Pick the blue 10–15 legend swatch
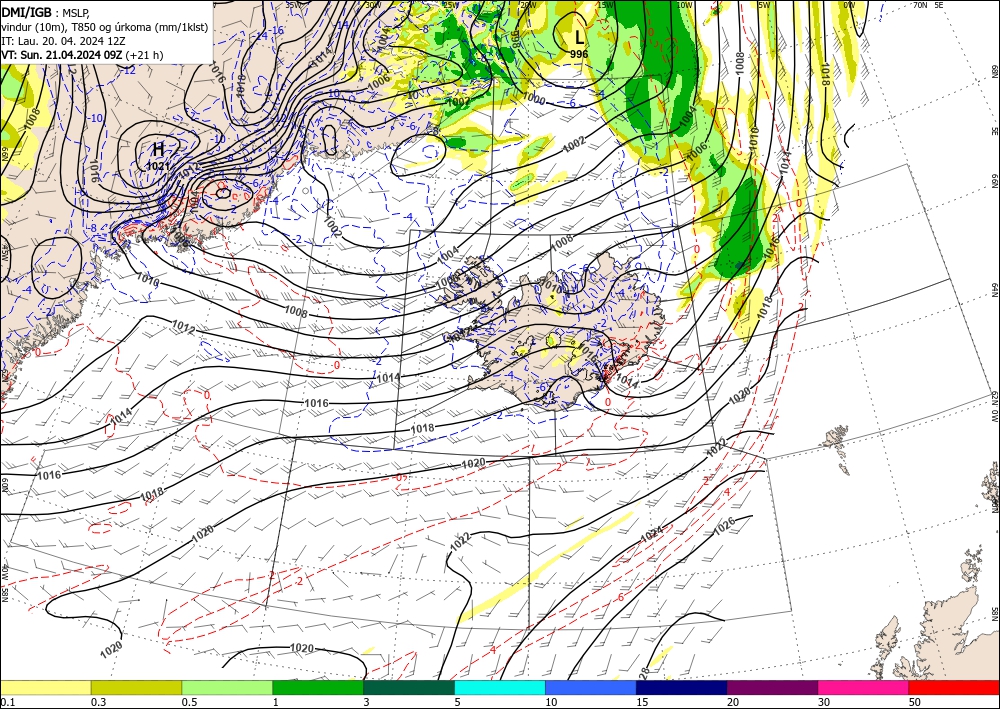1000x709 pixels. click(591, 687)
